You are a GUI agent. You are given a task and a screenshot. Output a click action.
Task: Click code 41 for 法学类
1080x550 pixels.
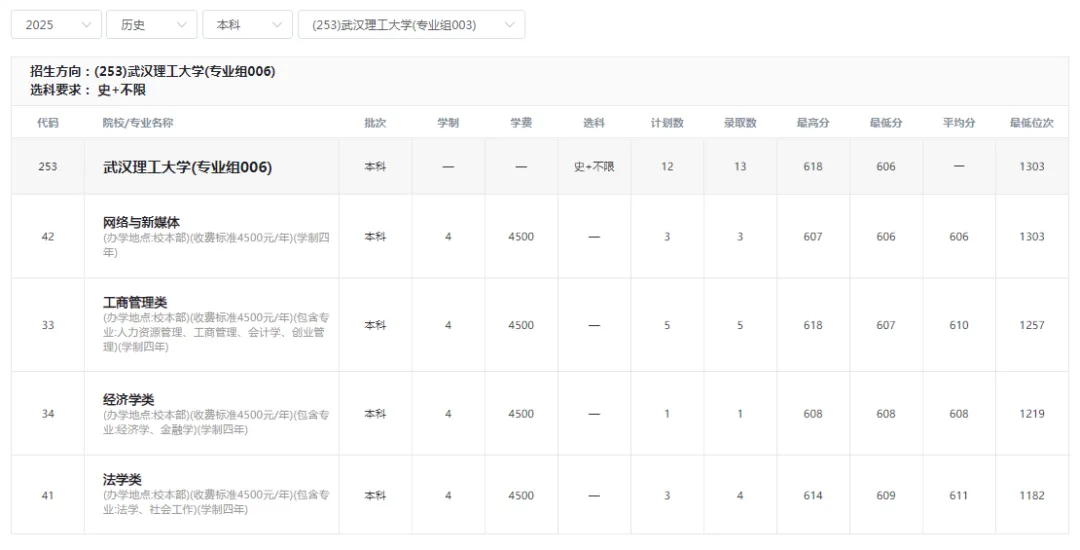coord(48,495)
